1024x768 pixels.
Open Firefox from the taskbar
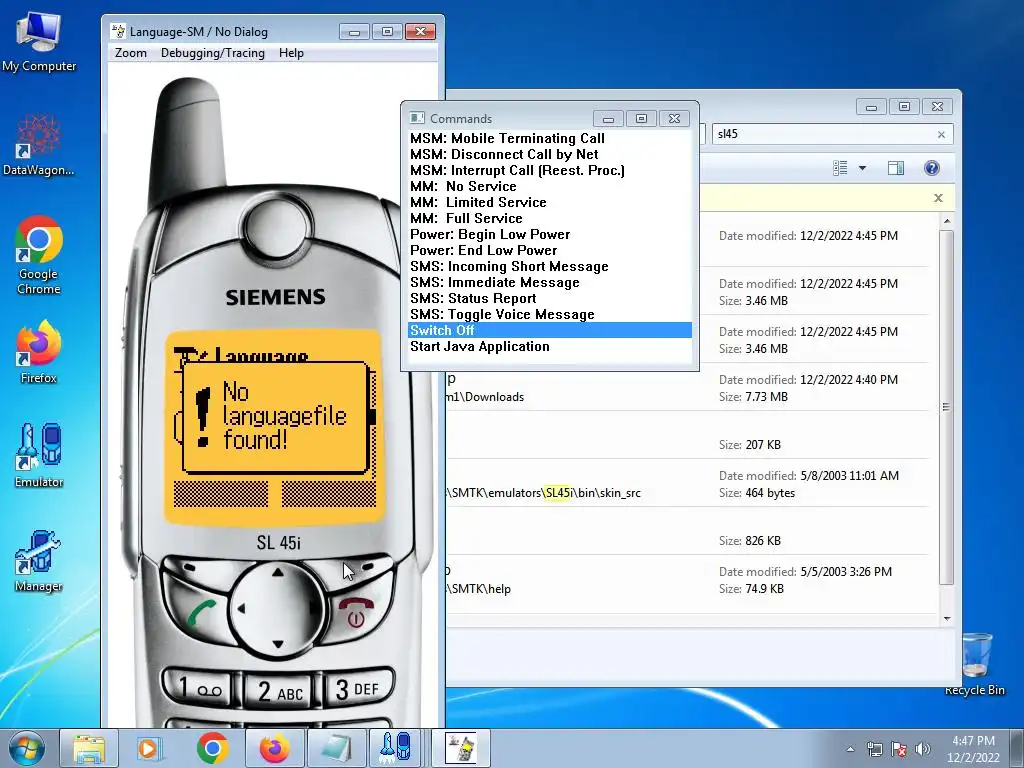click(x=274, y=748)
